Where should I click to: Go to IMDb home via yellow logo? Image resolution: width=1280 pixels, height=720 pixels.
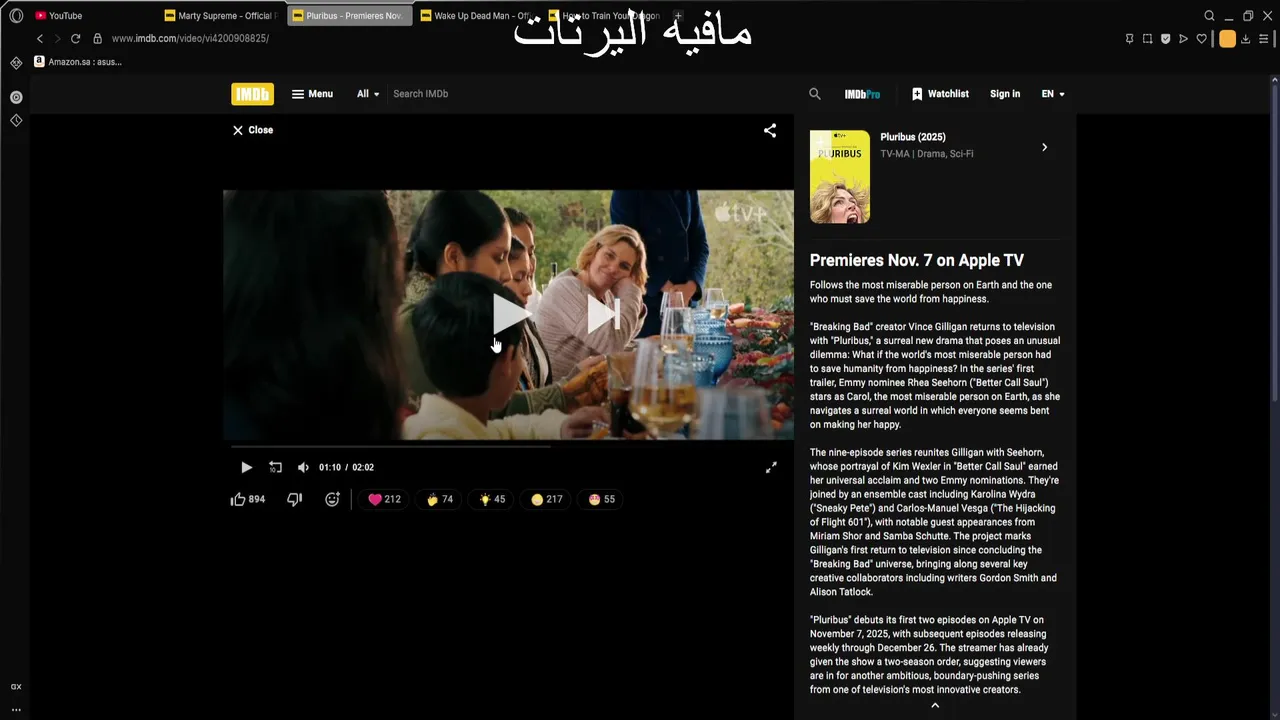pyautogui.click(x=252, y=94)
